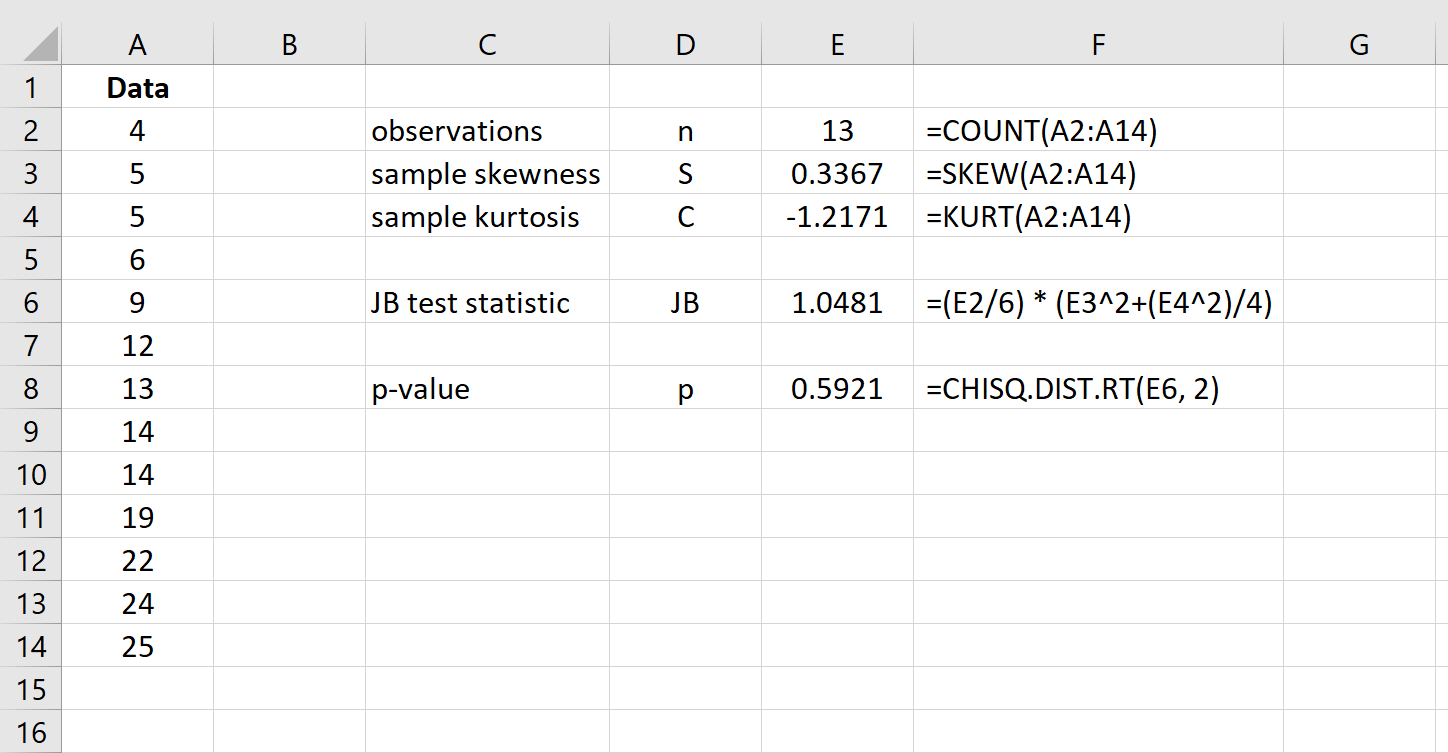Screen dimensions: 1448x753
Task: Select cell A4 containing the second 5
Action: click(138, 217)
